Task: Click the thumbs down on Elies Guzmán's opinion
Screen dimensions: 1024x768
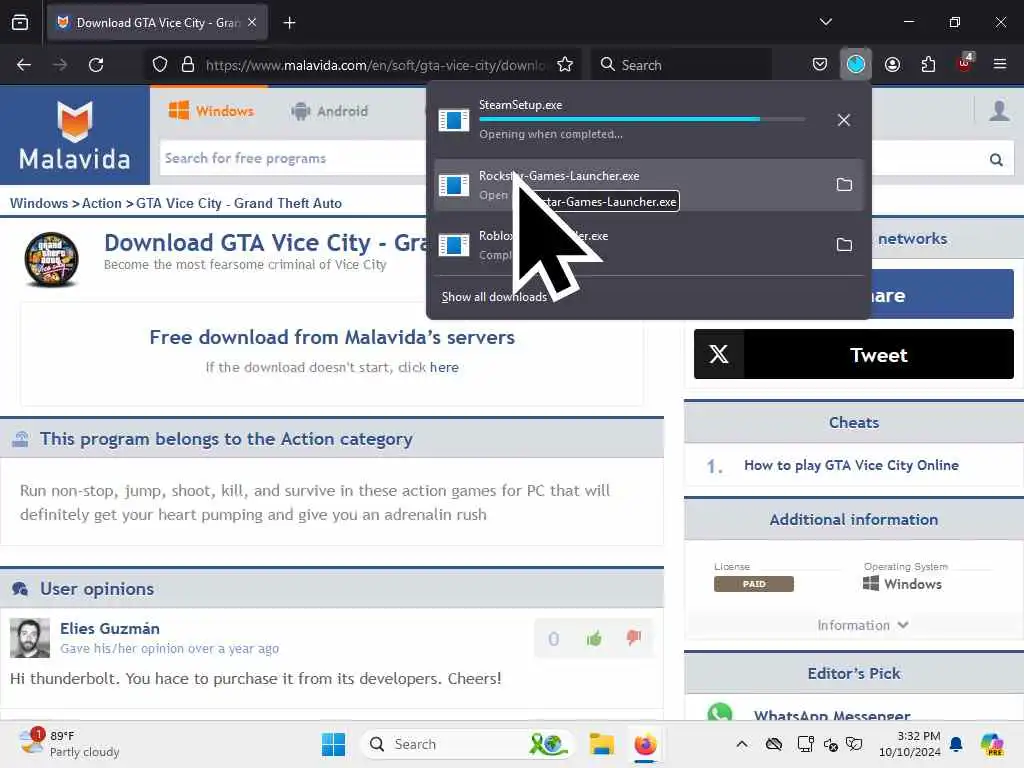Action: pyautogui.click(x=633, y=637)
